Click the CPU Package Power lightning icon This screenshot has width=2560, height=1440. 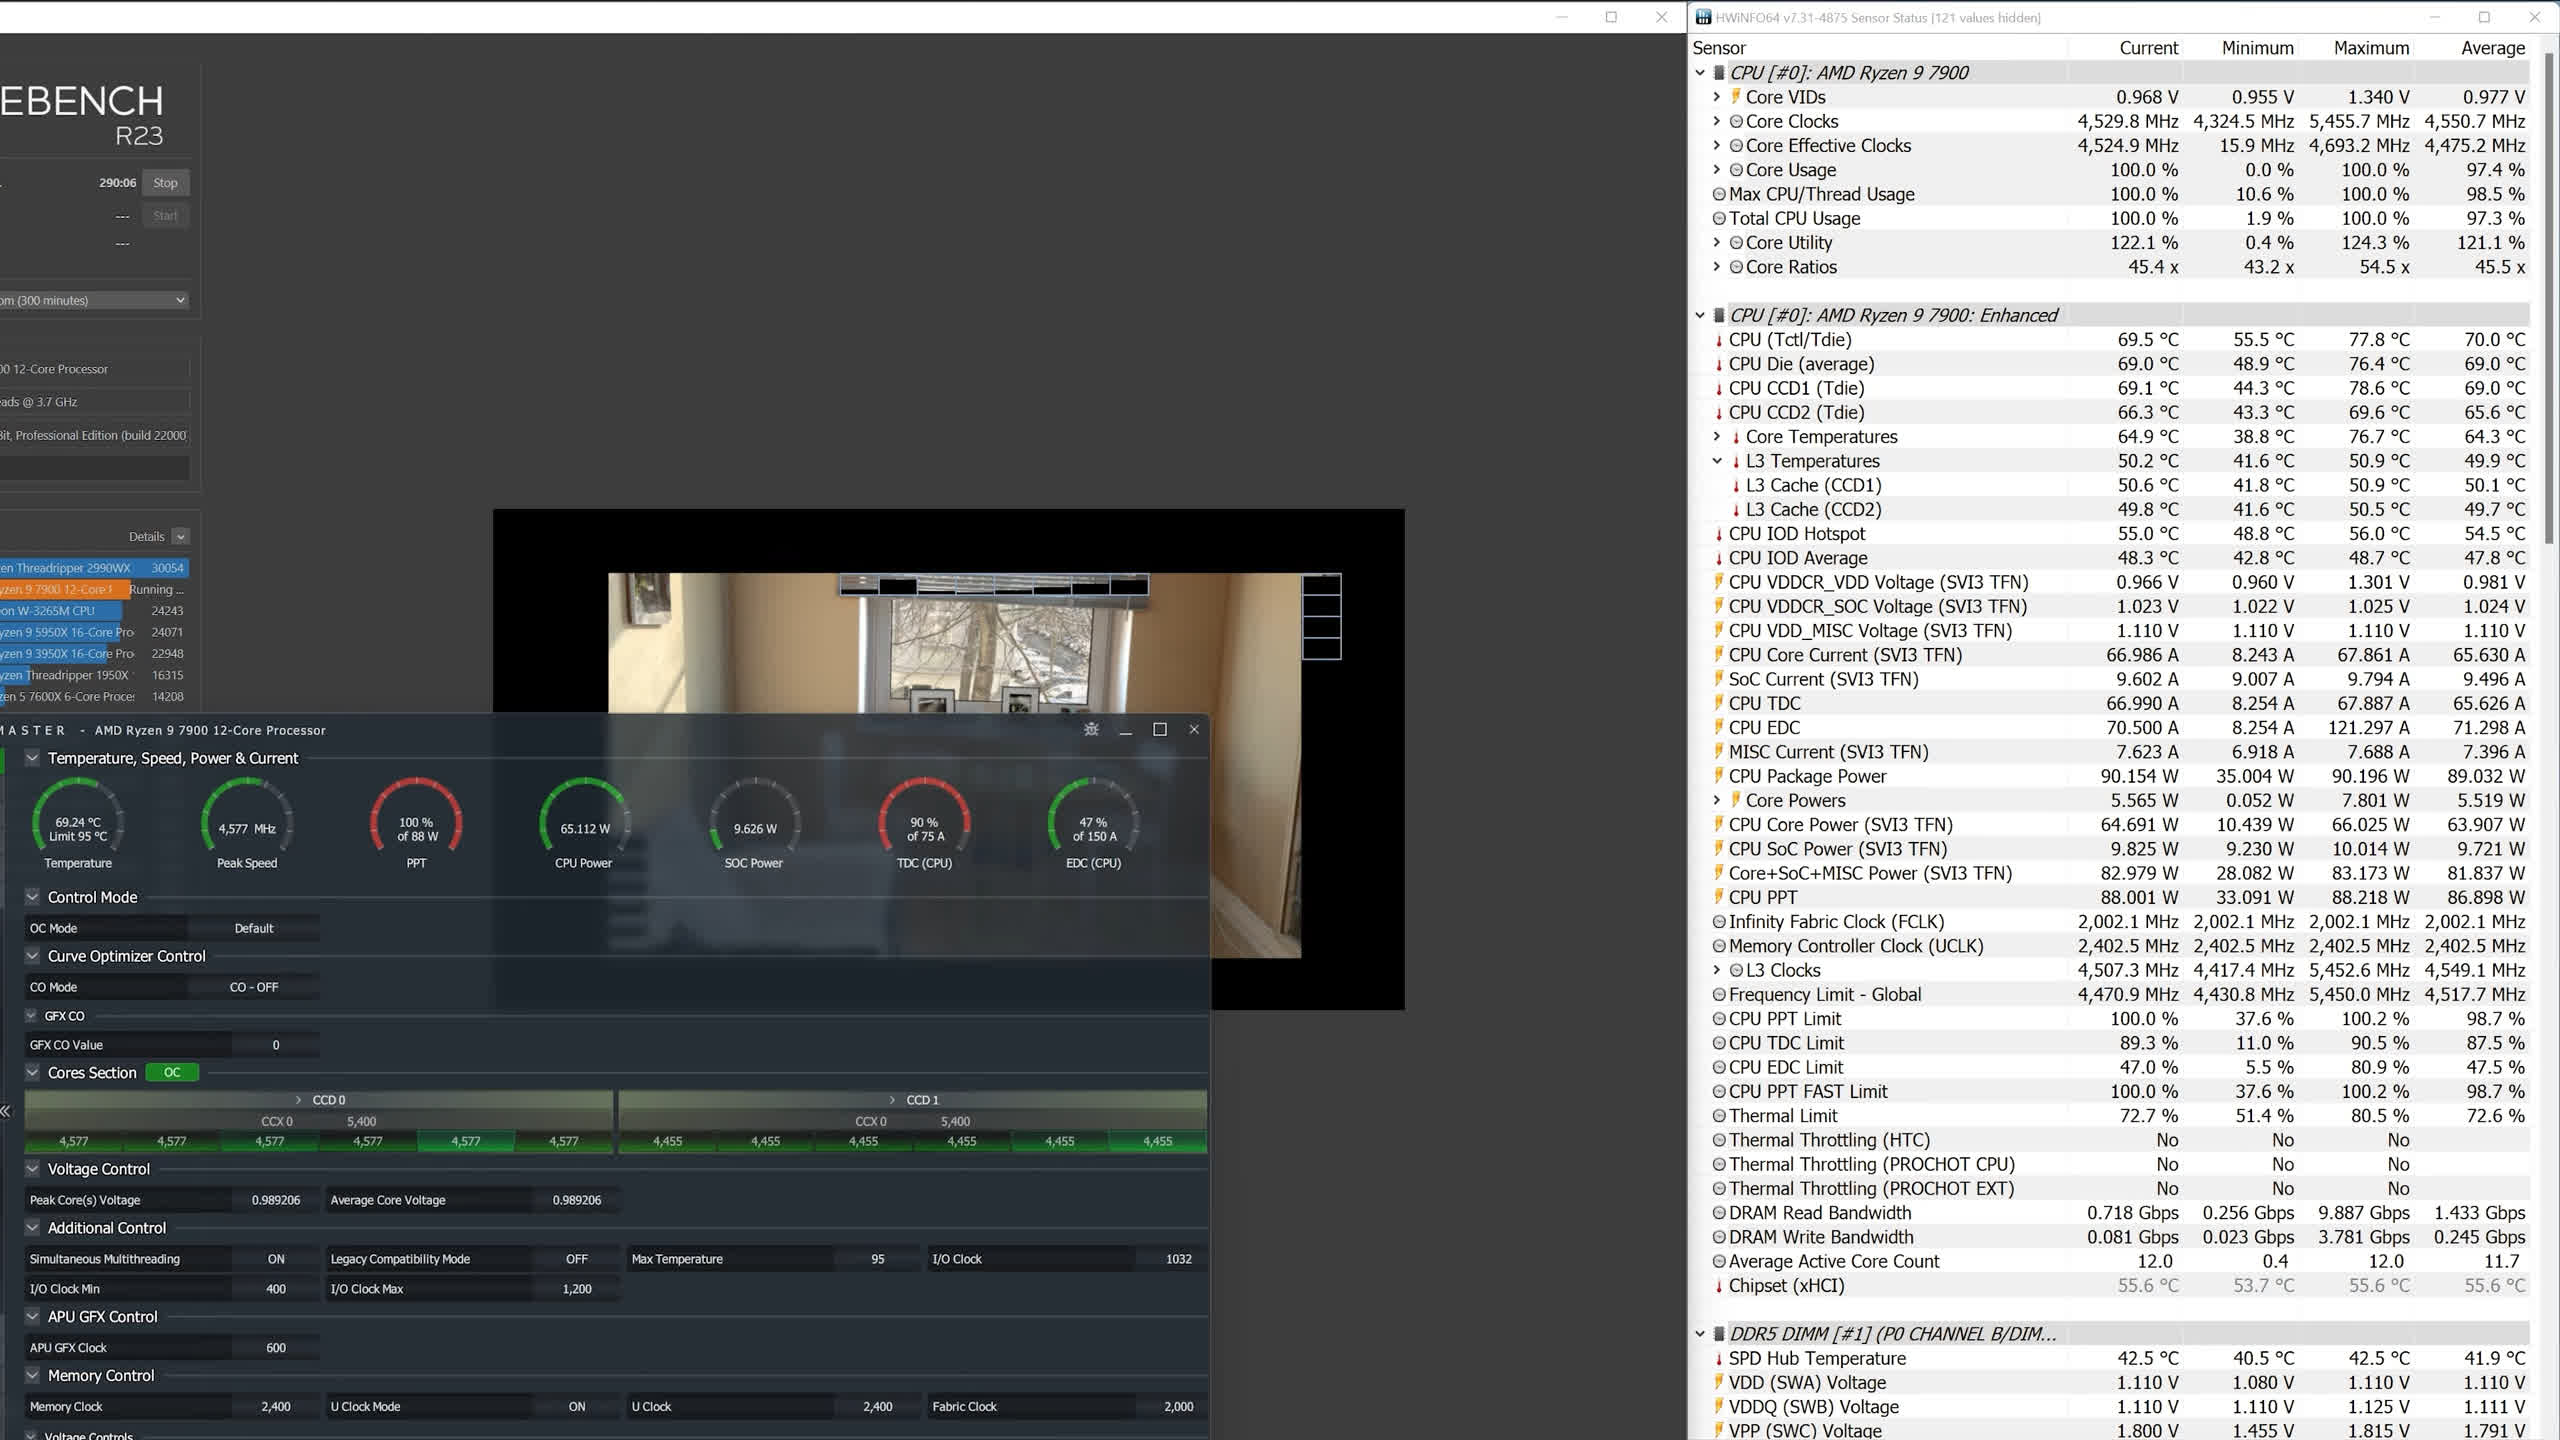(1719, 776)
